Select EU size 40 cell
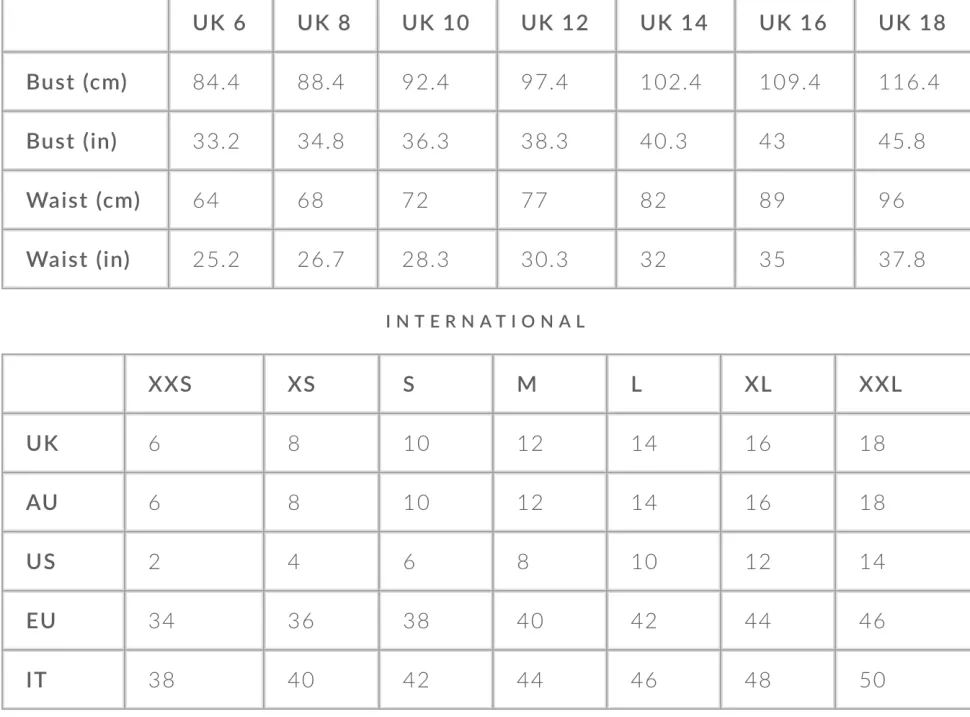The image size is (970, 717). pos(530,620)
